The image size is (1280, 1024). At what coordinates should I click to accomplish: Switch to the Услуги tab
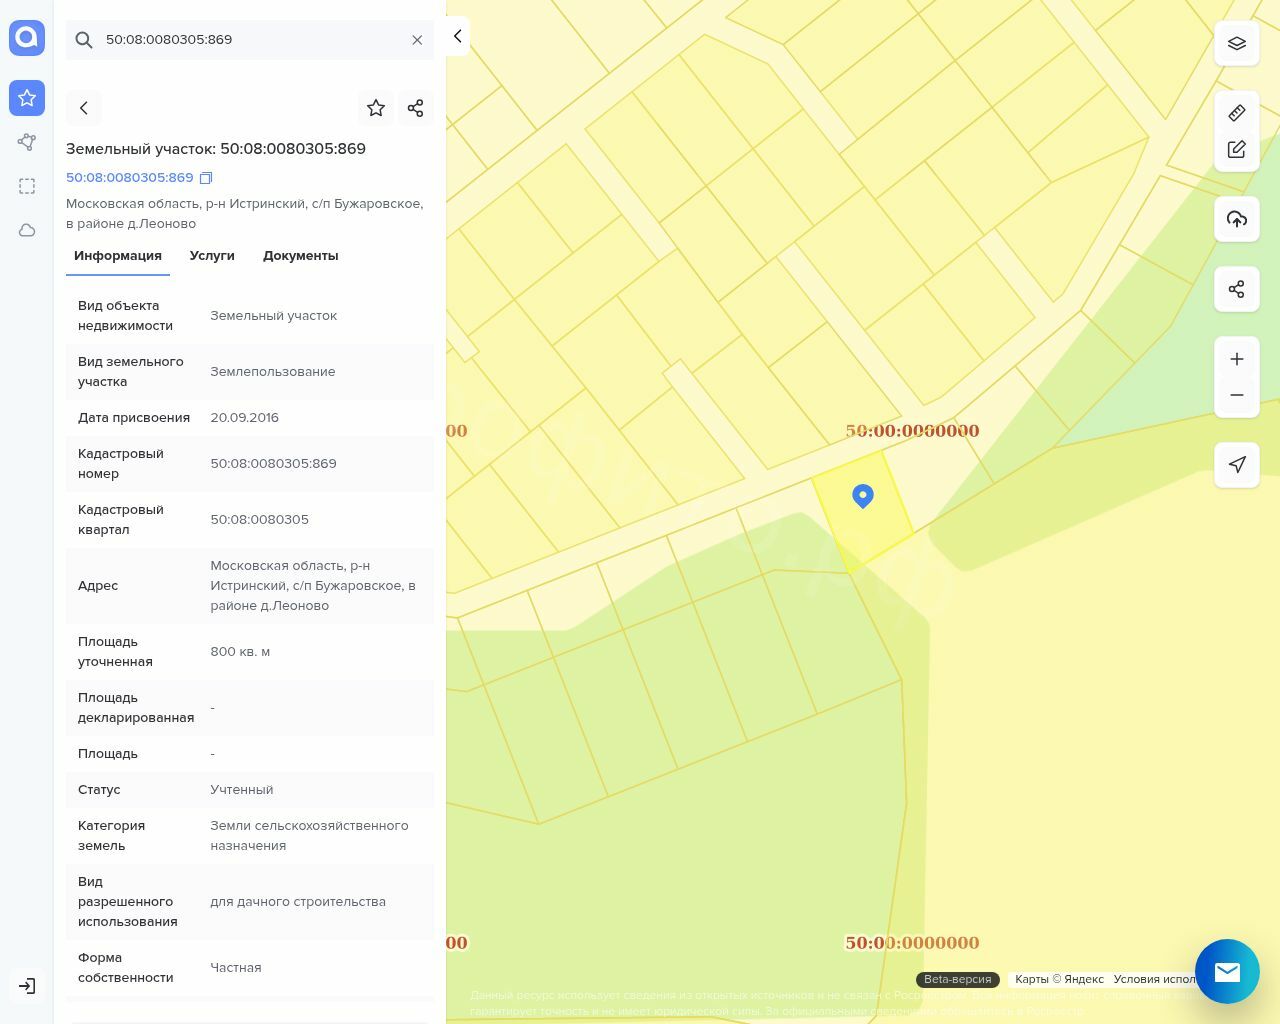pyautogui.click(x=212, y=256)
